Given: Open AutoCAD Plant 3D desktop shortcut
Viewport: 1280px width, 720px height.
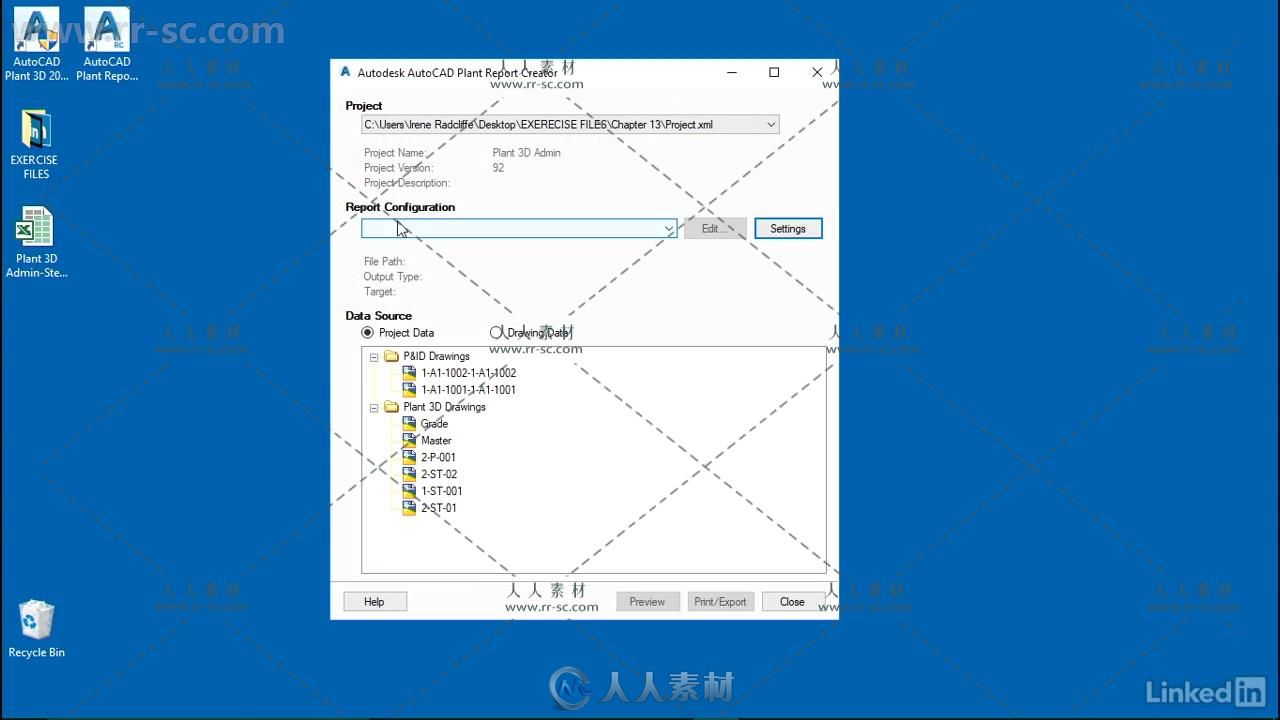Looking at the screenshot, I should click(x=36, y=44).
